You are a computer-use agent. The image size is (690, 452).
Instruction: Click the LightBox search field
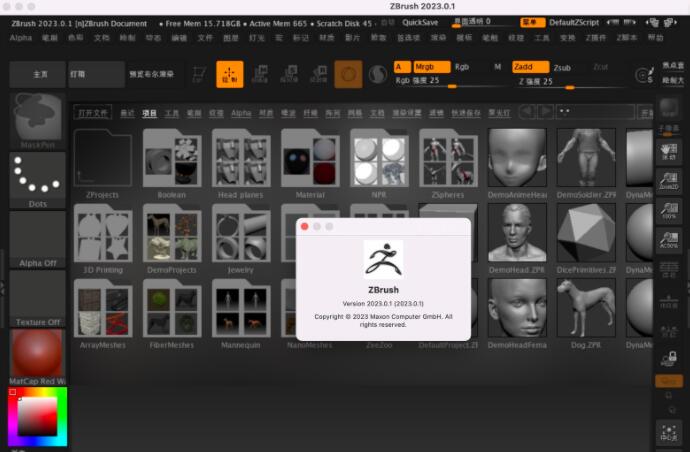[595, 112]
